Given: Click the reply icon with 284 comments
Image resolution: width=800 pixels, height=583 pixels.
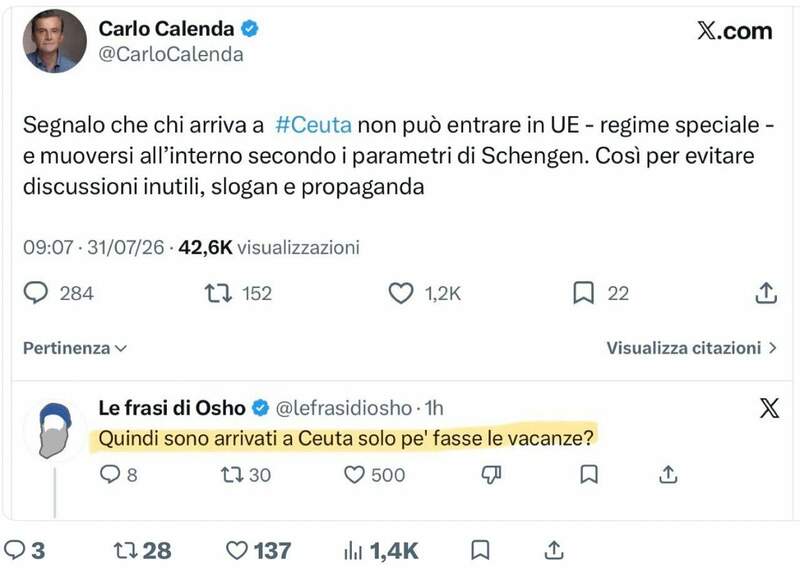Looking at the screenshot, I should (x=36, y=293).
